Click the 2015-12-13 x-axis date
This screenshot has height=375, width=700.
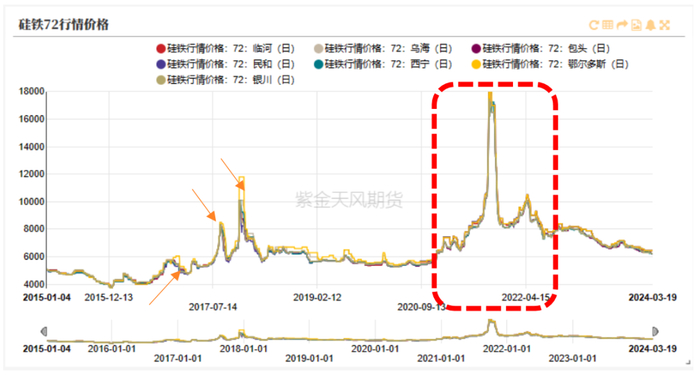click(x=108, y=298)
